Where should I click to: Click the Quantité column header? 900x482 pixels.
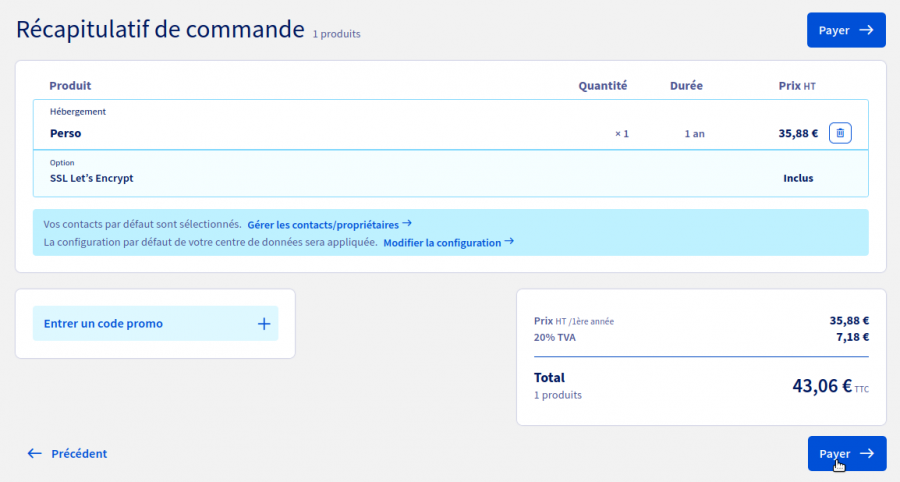[602, 86]
